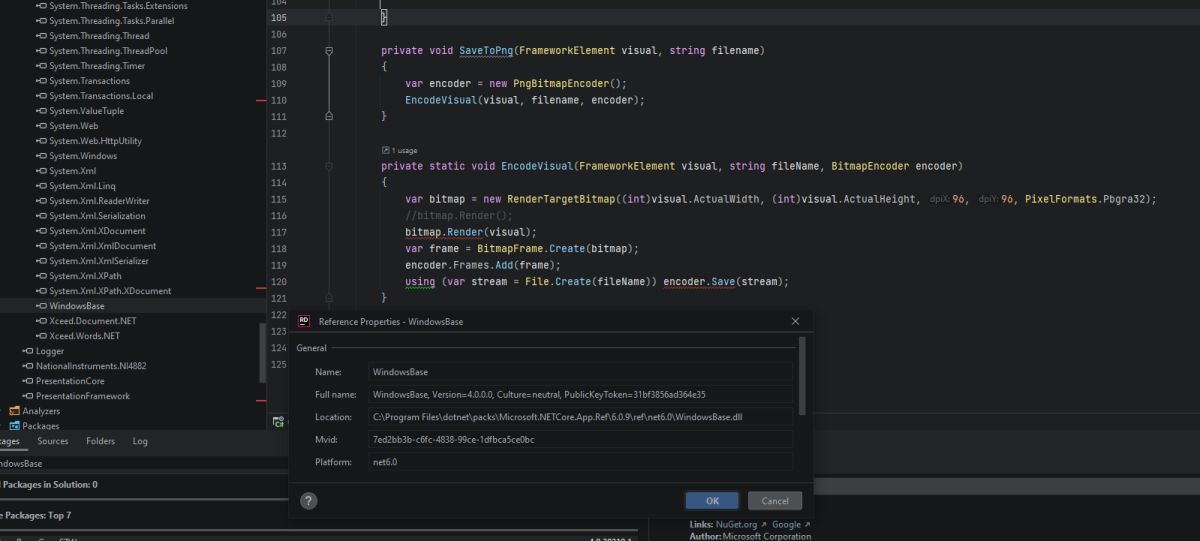Select System.Threading.Thread reference
Viewport: 1200px width, 541px height.
[99, 36]
